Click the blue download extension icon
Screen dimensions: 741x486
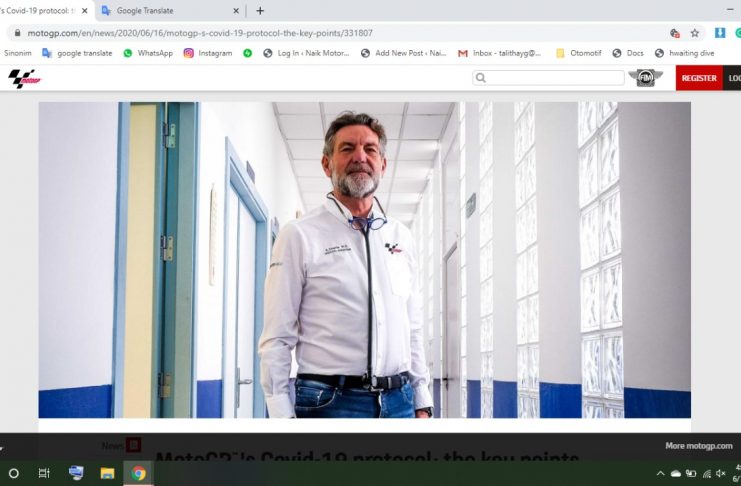(719, 33)
